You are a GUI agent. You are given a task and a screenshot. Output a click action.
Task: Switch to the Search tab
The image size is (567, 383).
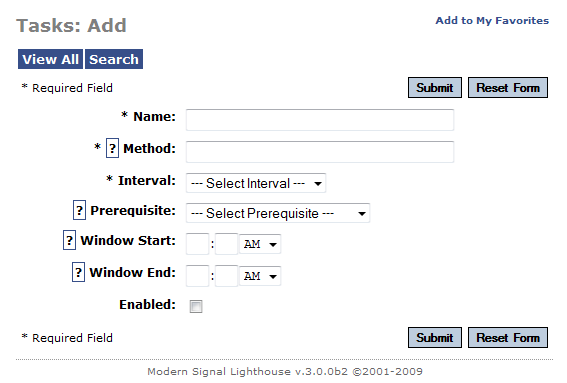point(114,59)
